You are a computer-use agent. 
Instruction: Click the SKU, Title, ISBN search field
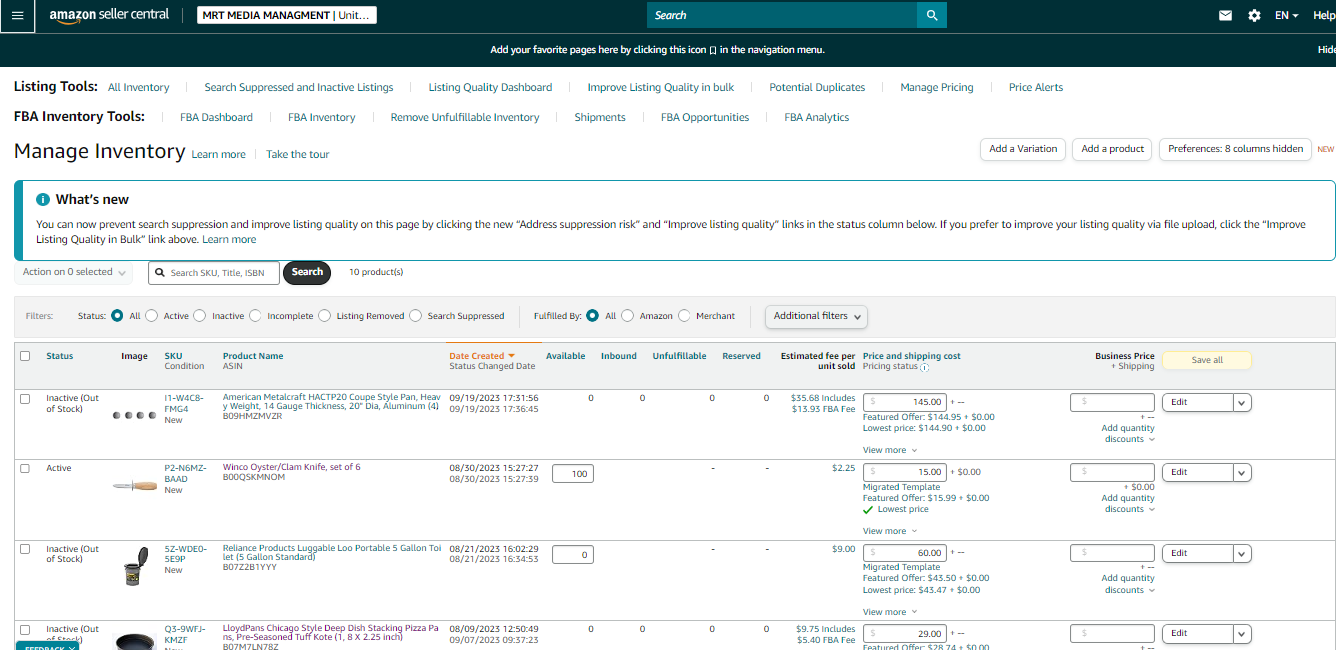coord(214,272)
